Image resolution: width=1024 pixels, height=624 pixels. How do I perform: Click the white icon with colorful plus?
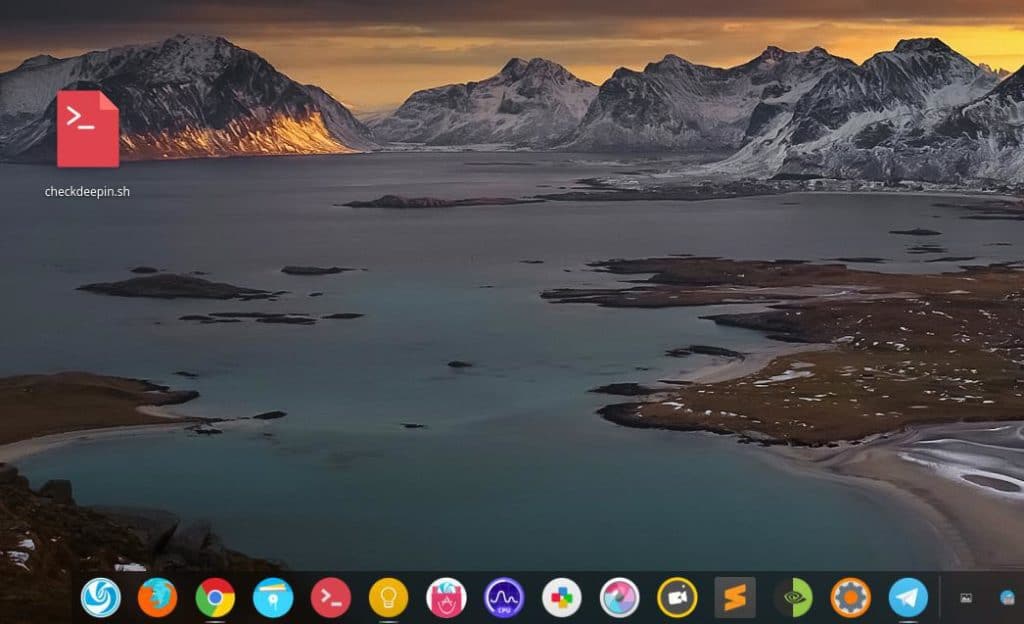[x=562, y=597]
